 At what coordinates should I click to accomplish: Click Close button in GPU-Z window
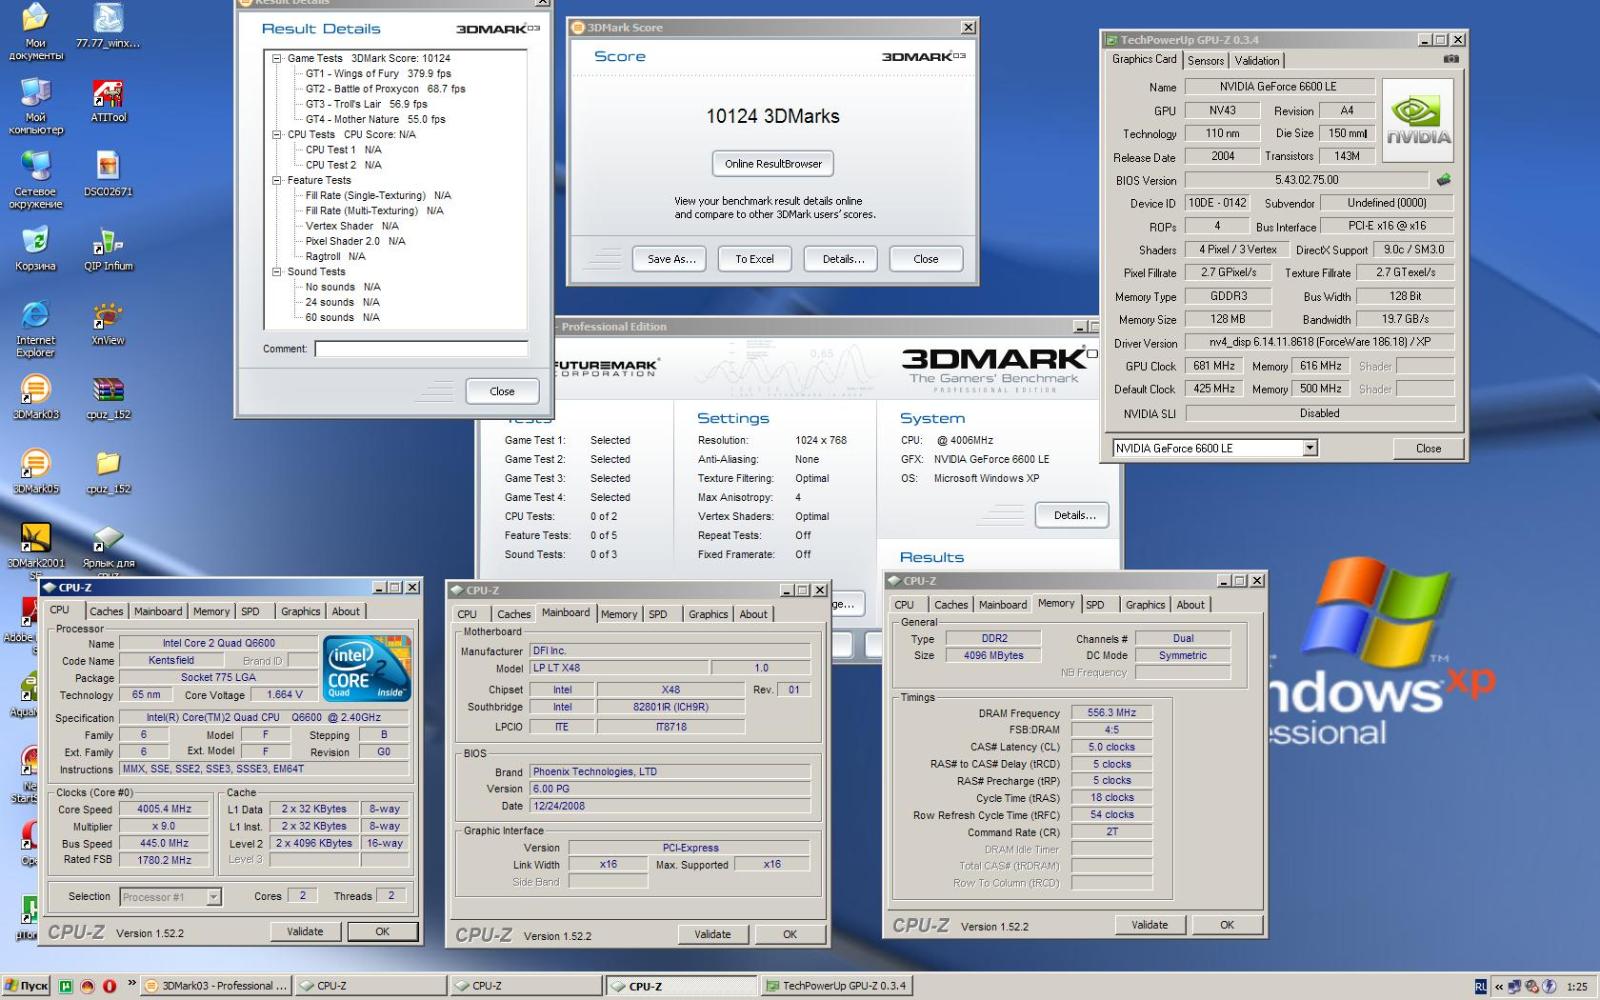(1428, 448)
